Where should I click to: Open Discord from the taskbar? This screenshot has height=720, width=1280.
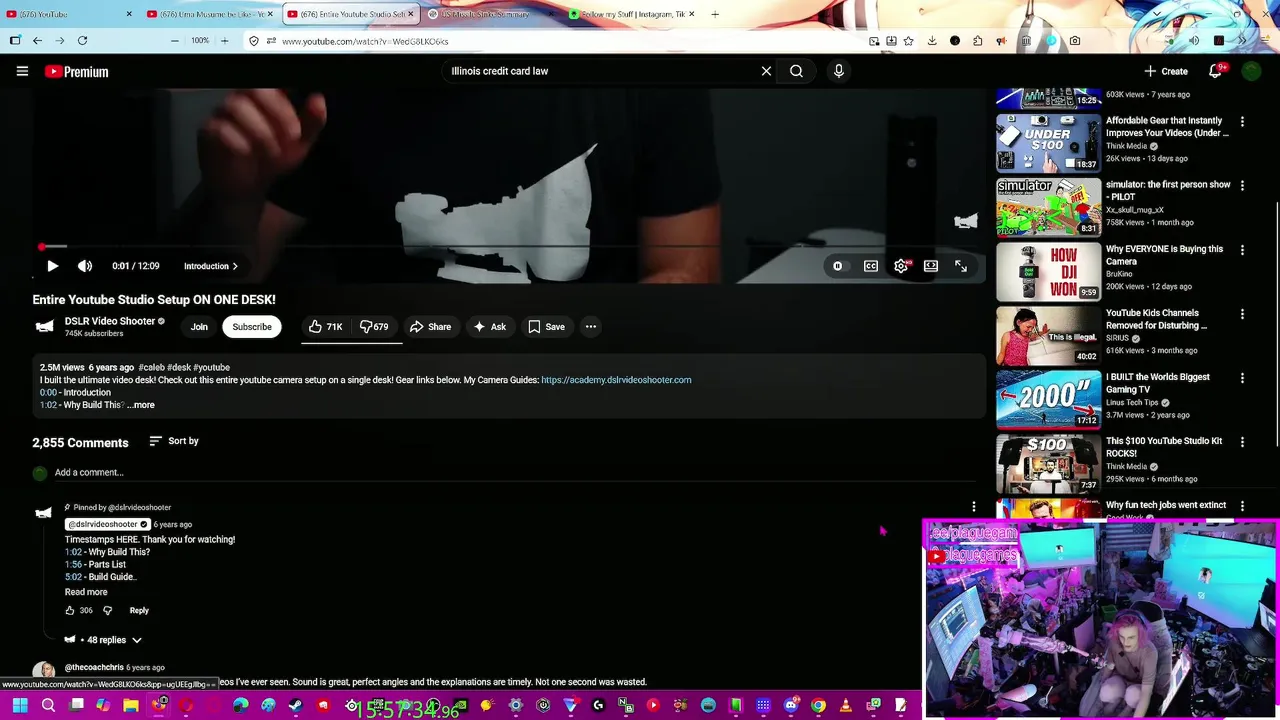pos(790,706)
